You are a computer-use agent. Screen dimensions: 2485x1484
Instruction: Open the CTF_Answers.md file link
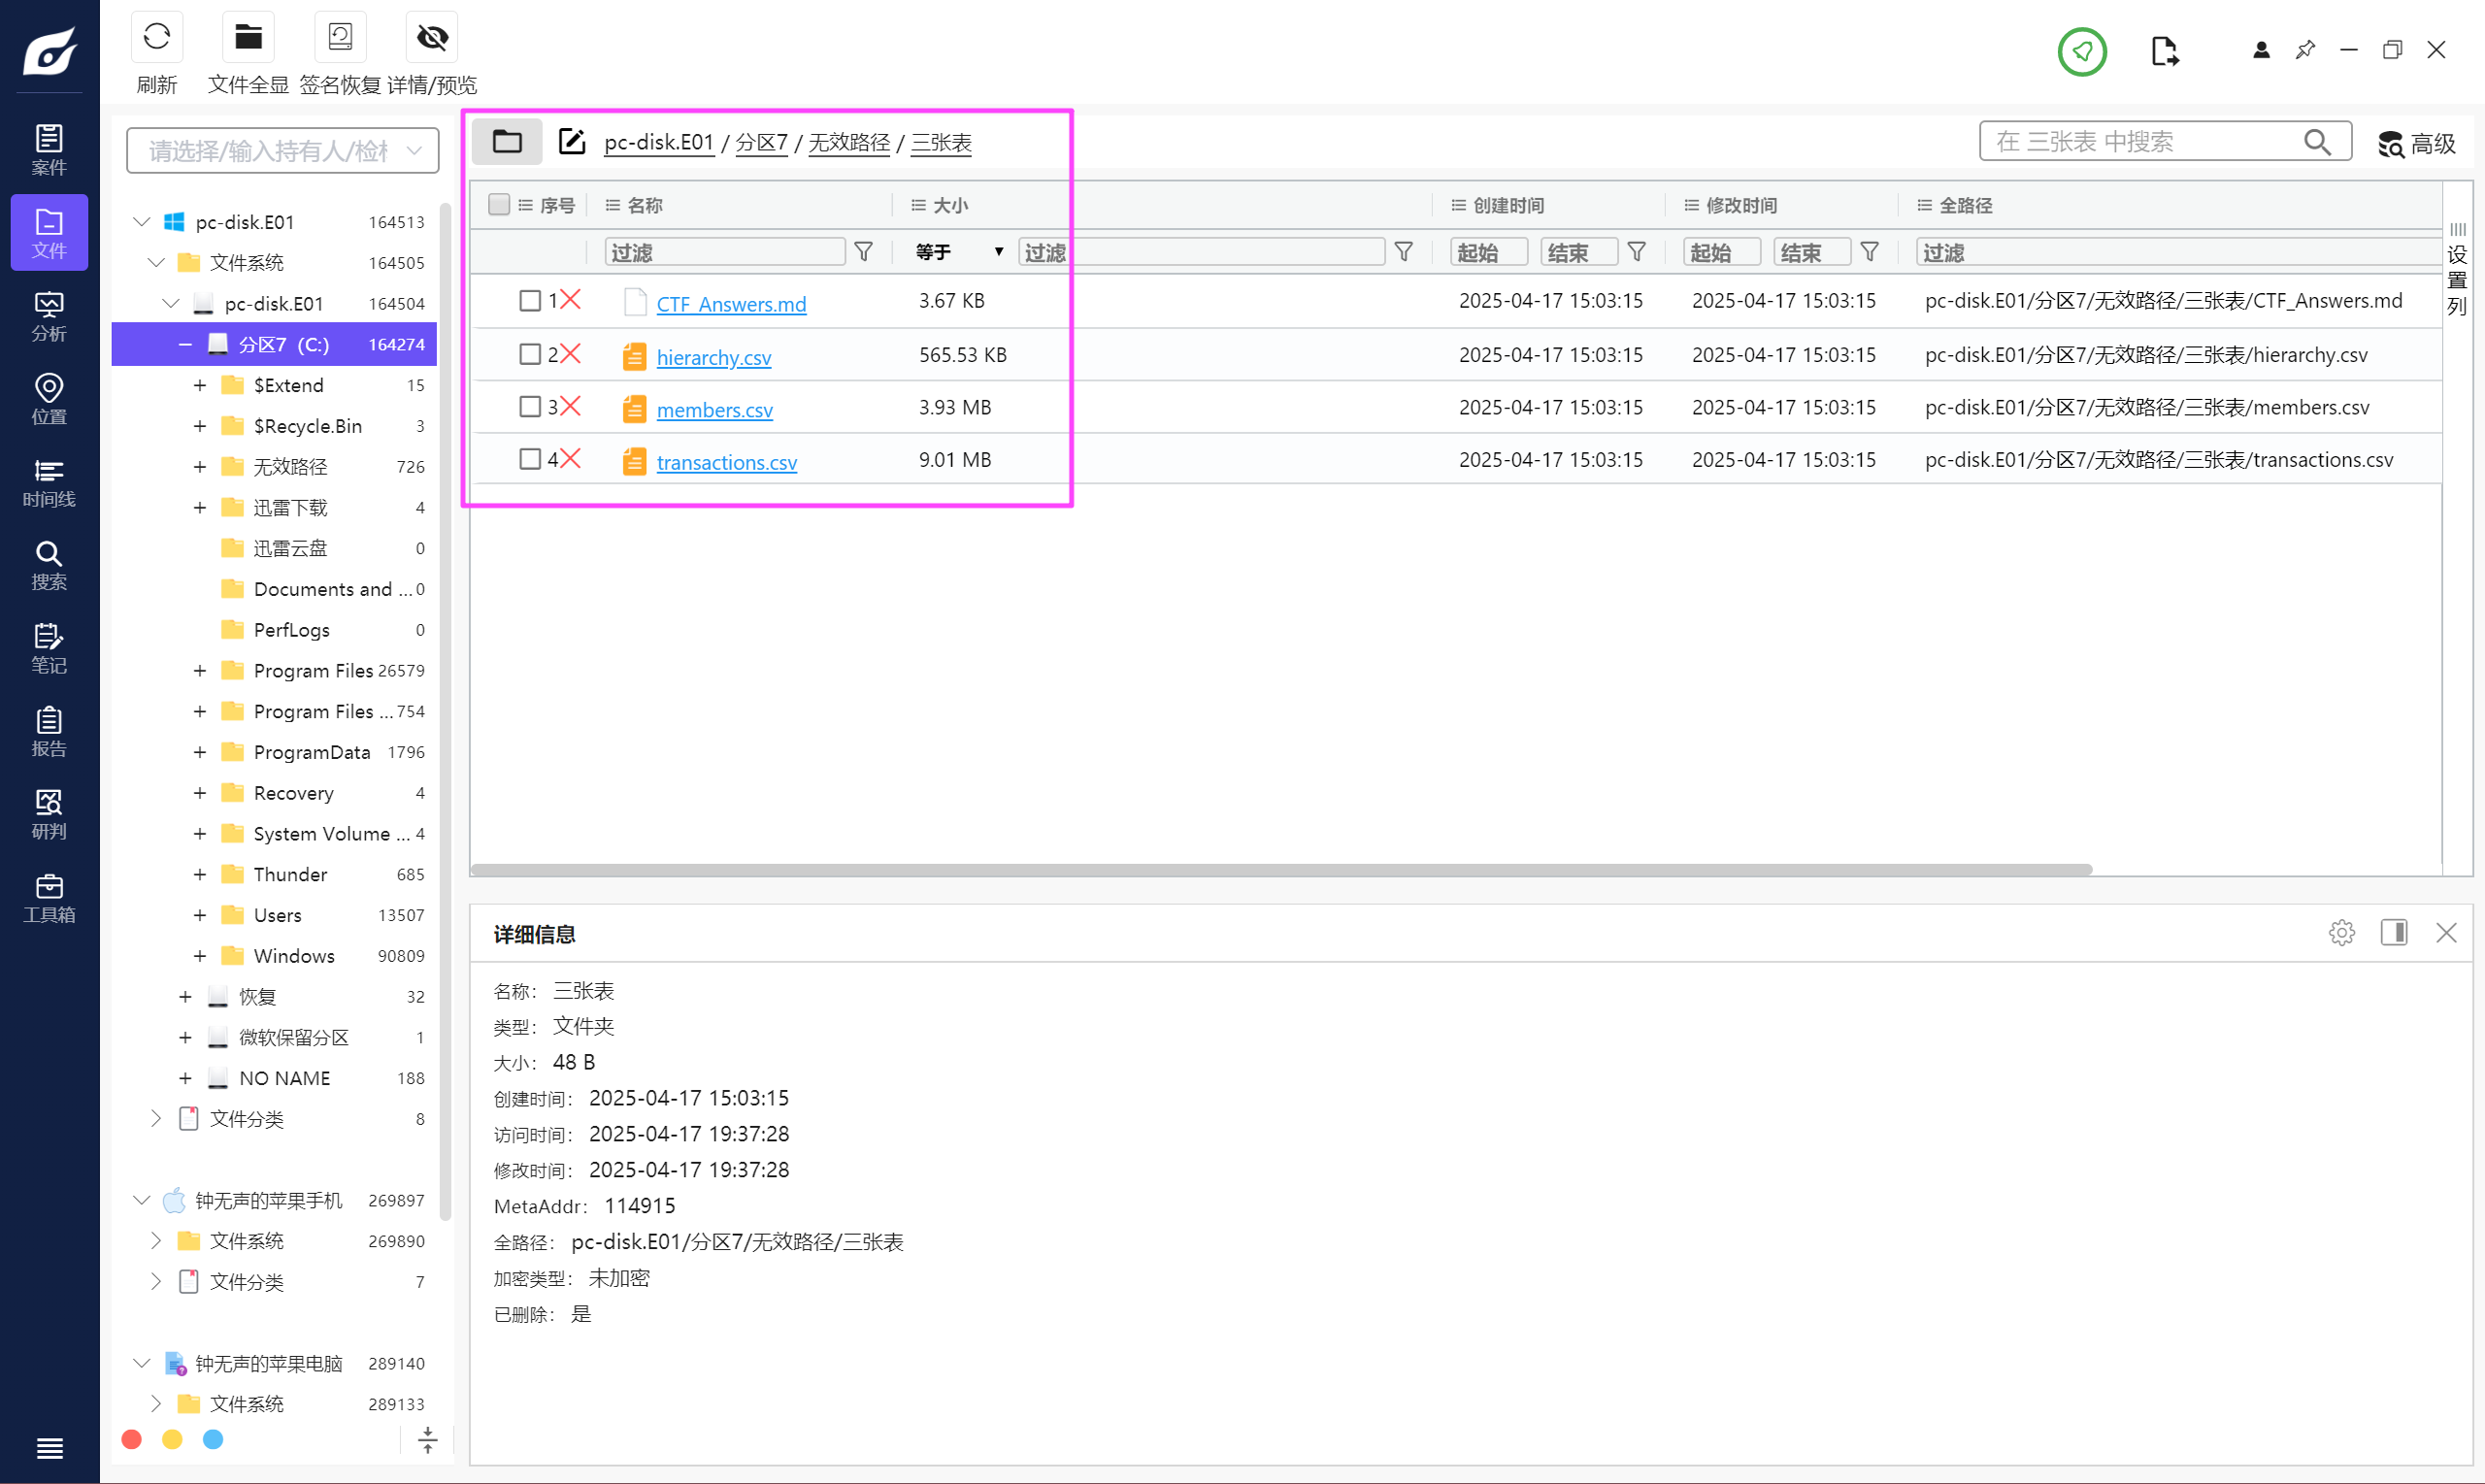[x=731, y=304]
